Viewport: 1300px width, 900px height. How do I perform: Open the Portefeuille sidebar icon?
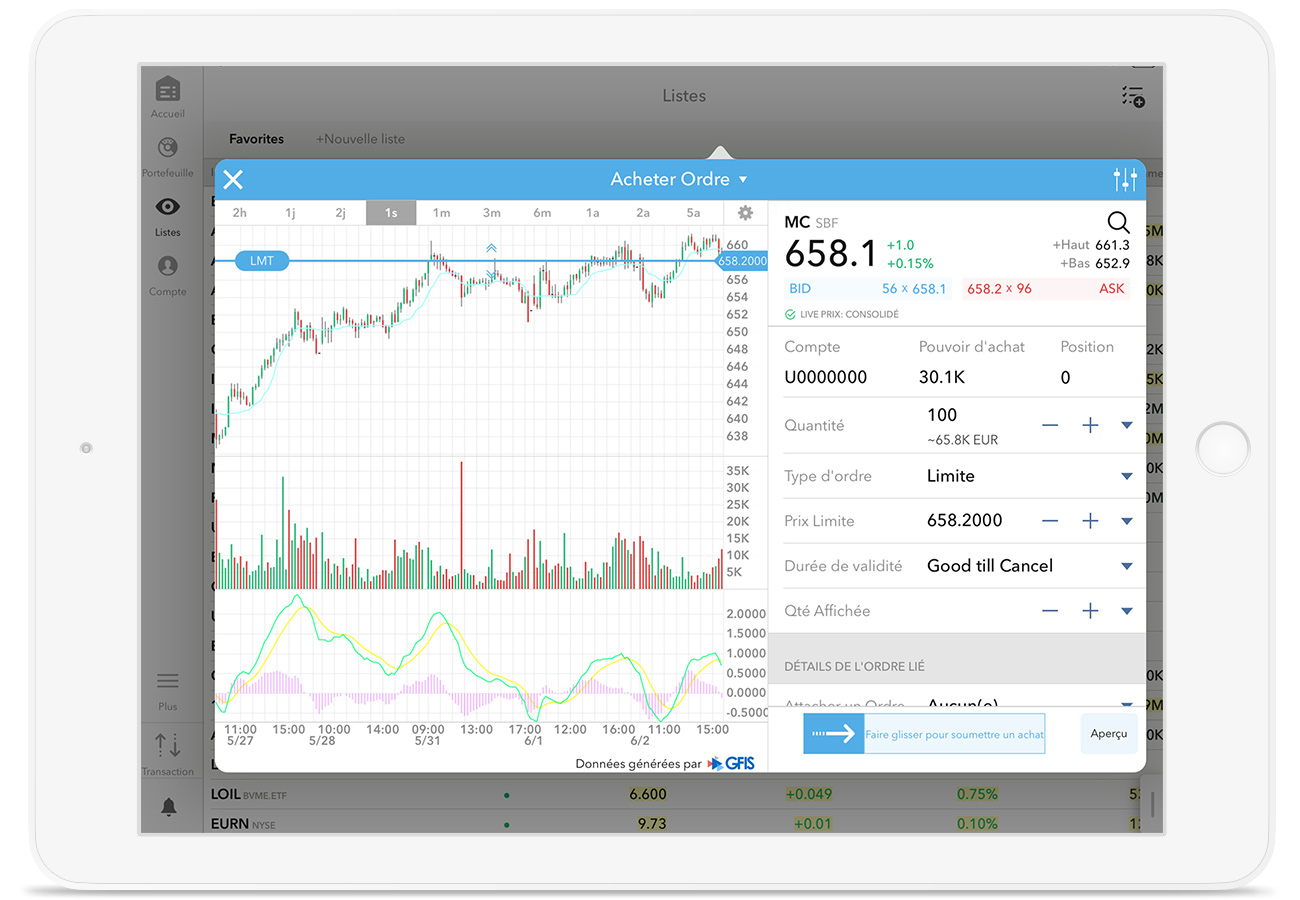(x=168, y=148)
